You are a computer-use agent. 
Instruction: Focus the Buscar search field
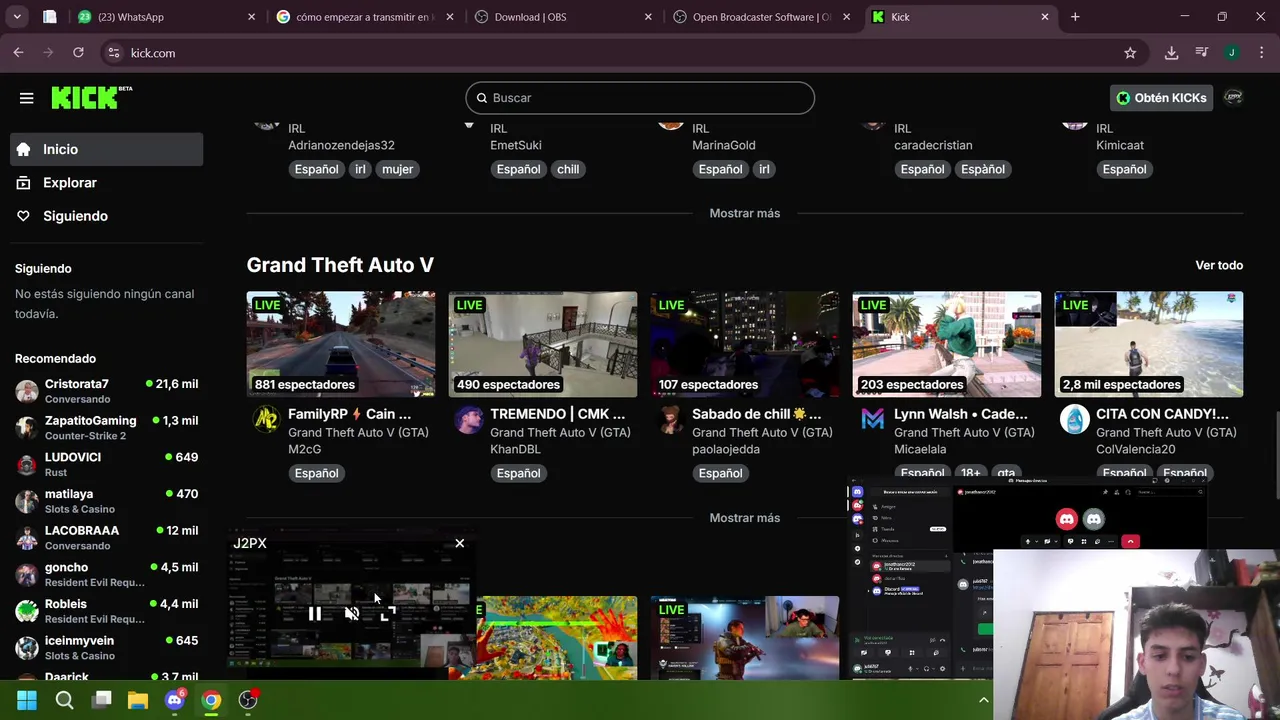tap(640, 98)
